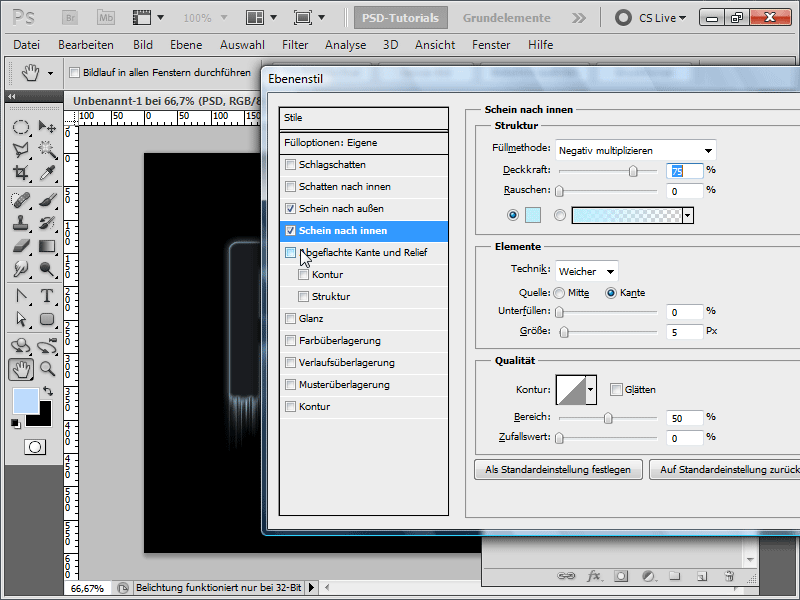Select the Mitte source radio button

click(559, 293)
